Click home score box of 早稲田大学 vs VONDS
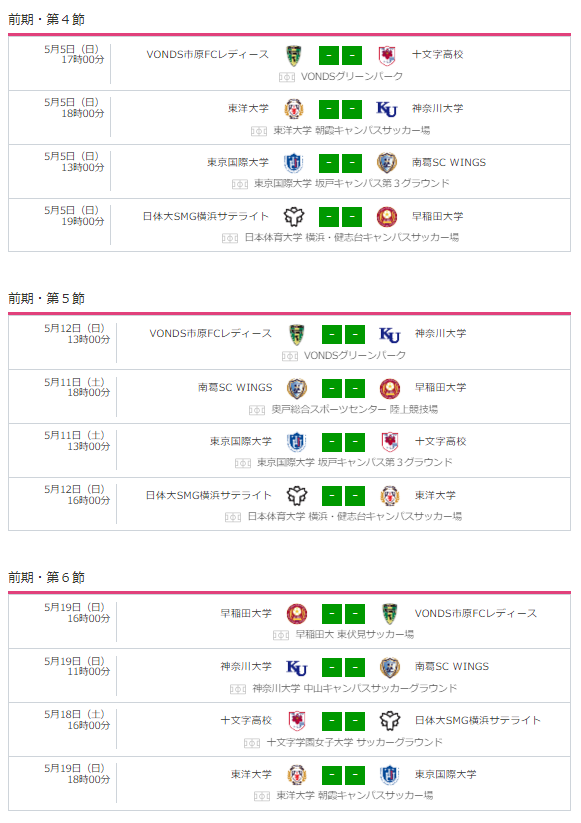The width and height of the screenshot is (581, 823). pyautogui.click(x=332, y=614)
